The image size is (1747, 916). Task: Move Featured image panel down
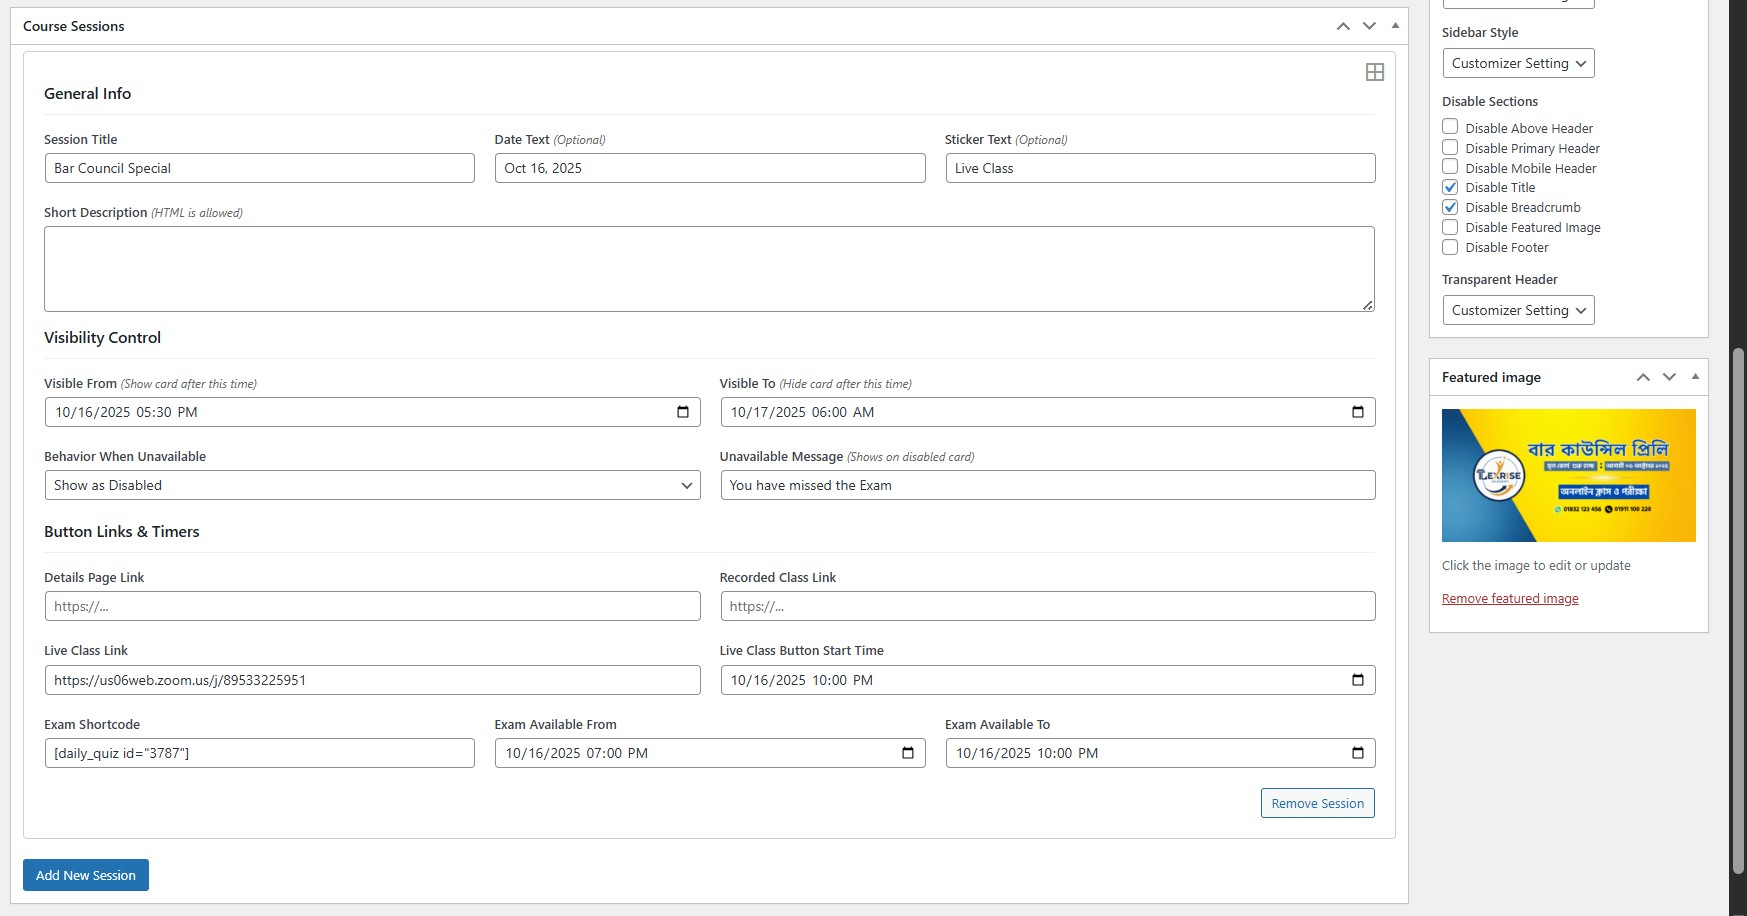pyautogui.click(x=1669, y=377)
